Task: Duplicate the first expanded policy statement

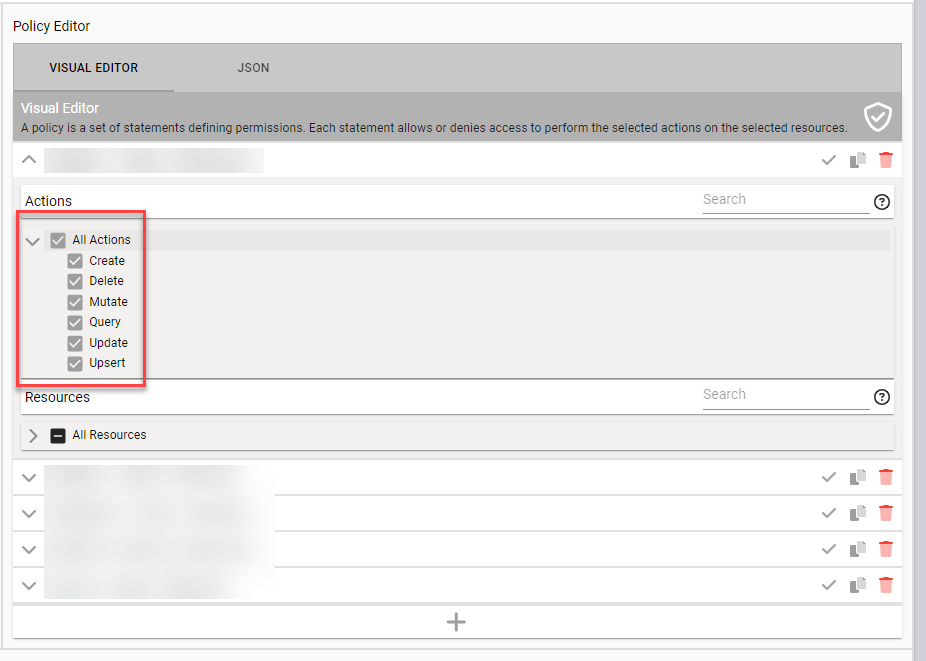Action: (x=857, y=160)
